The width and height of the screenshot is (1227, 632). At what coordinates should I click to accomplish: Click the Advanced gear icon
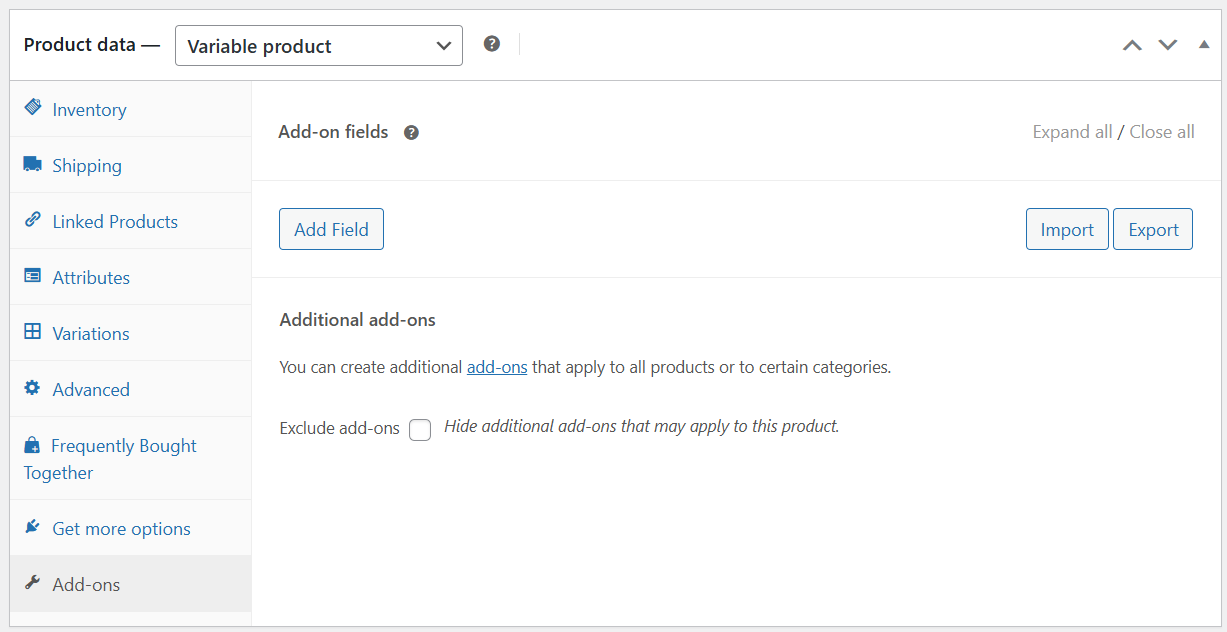[x=33, y=388]
